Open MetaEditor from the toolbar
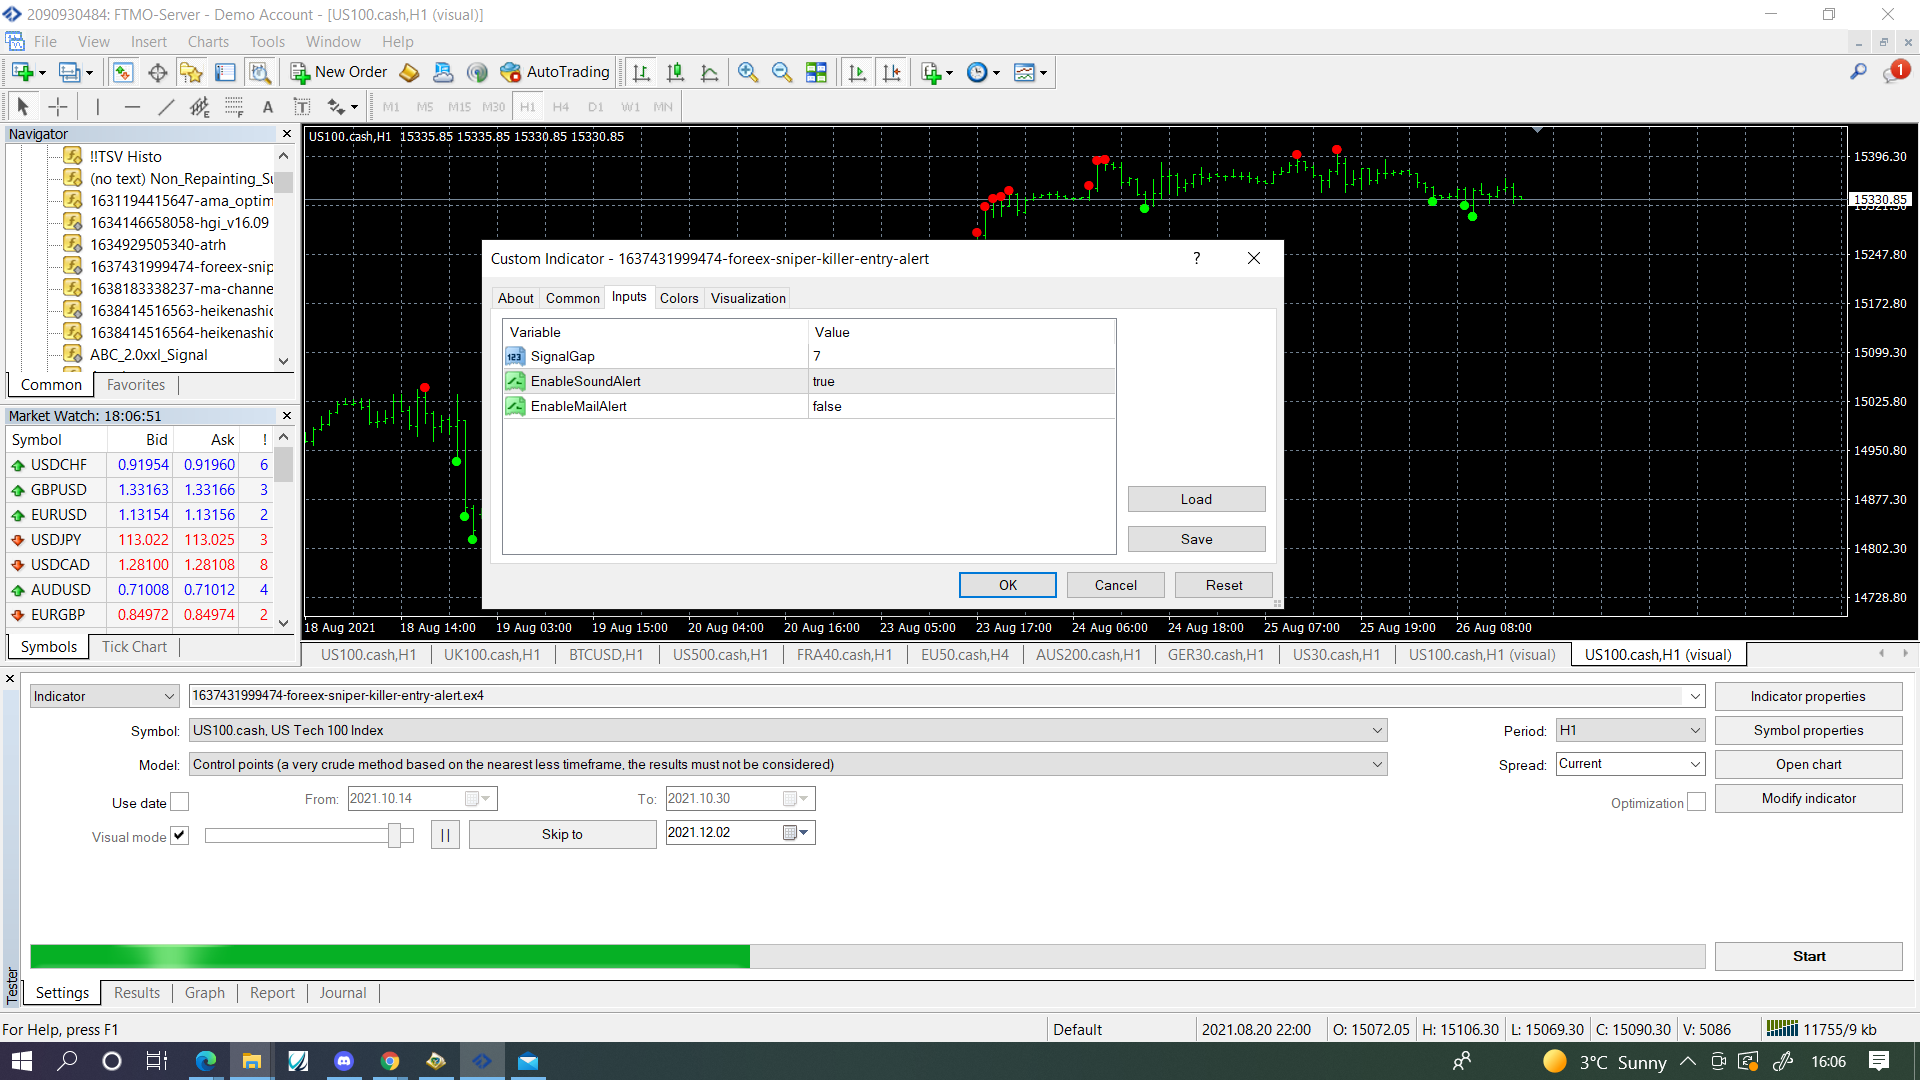This screenshot has width=1920, height=1080. [409, 72]
